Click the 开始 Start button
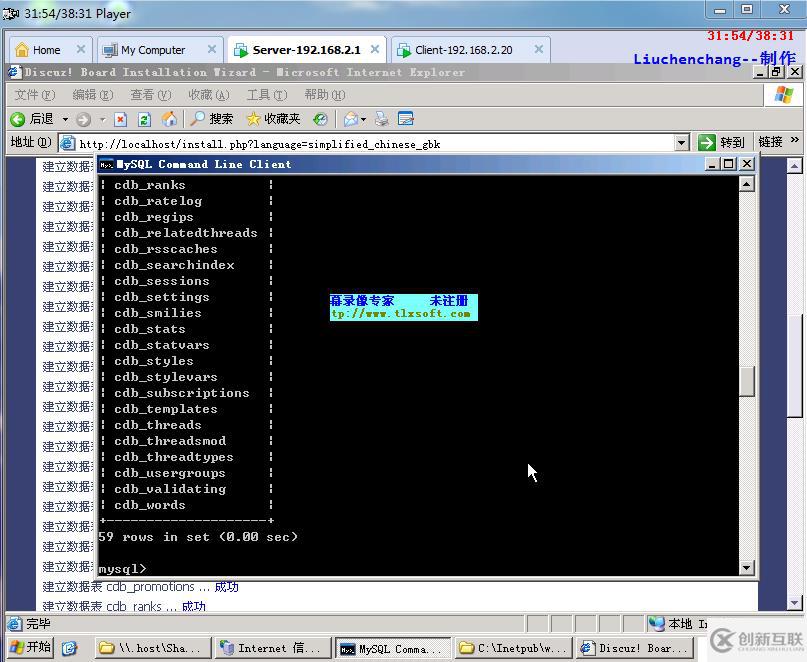807x662 pixels. pyautogui.click(x=31, y=647)
